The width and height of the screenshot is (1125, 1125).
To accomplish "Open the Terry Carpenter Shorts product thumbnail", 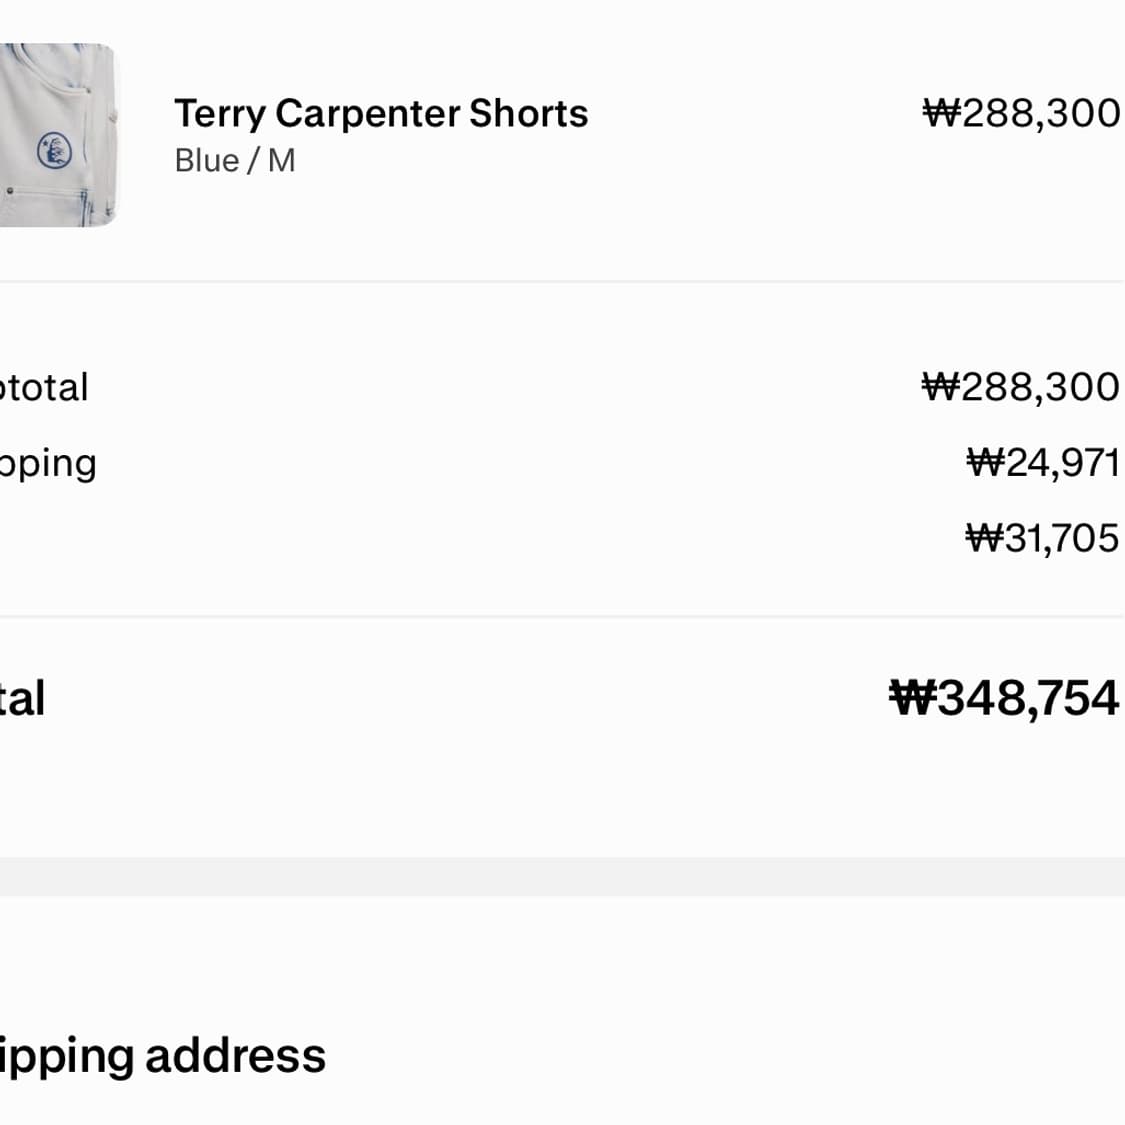I will click(58, 135).
